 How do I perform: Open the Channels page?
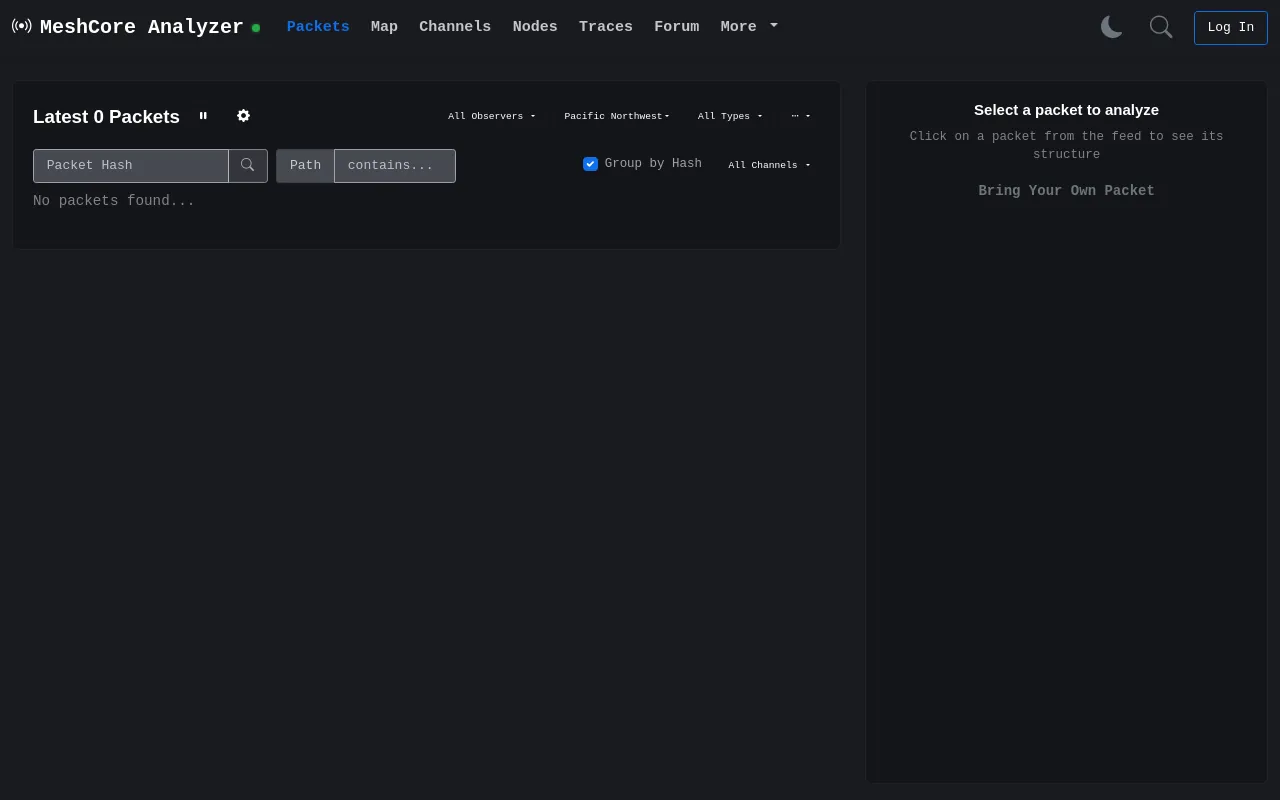pos(455,27)
